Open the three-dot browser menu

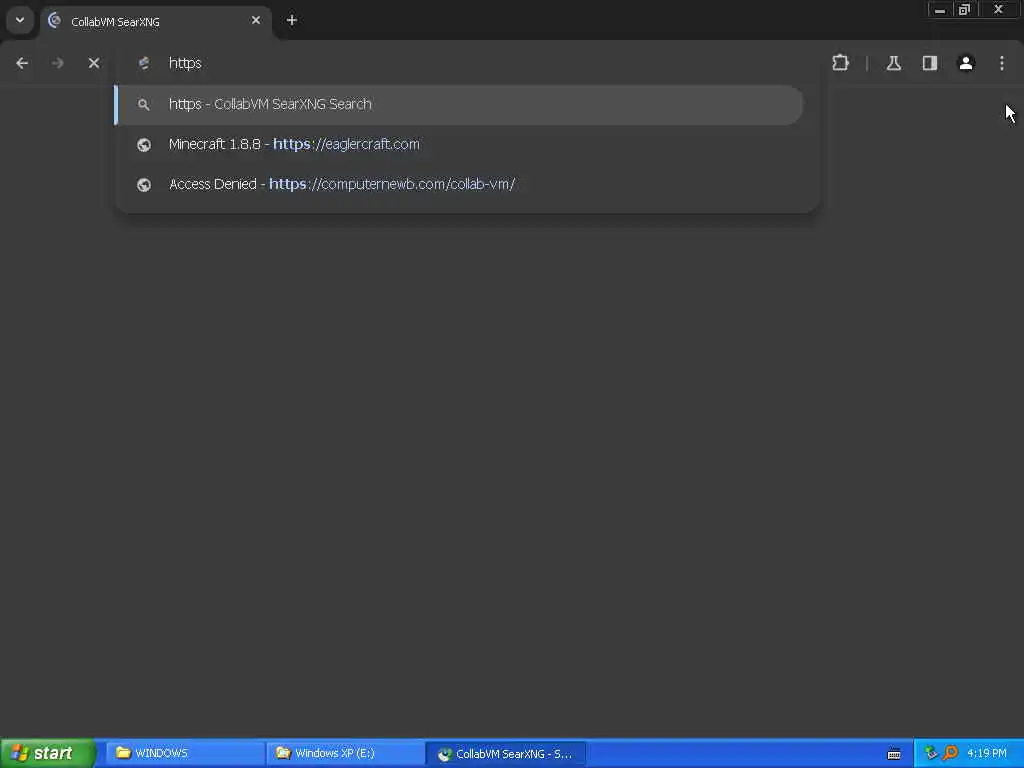1002,63
